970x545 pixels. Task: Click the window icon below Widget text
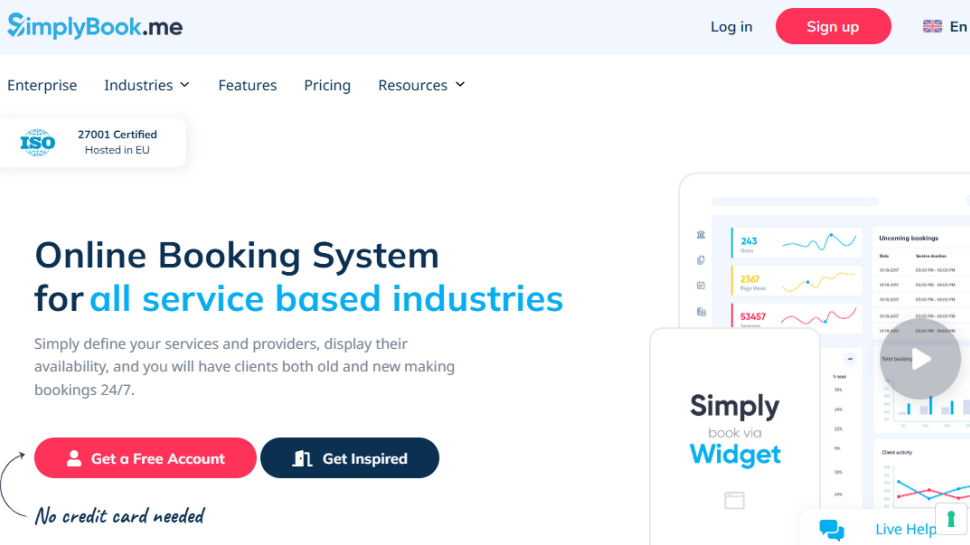point(734,500)
